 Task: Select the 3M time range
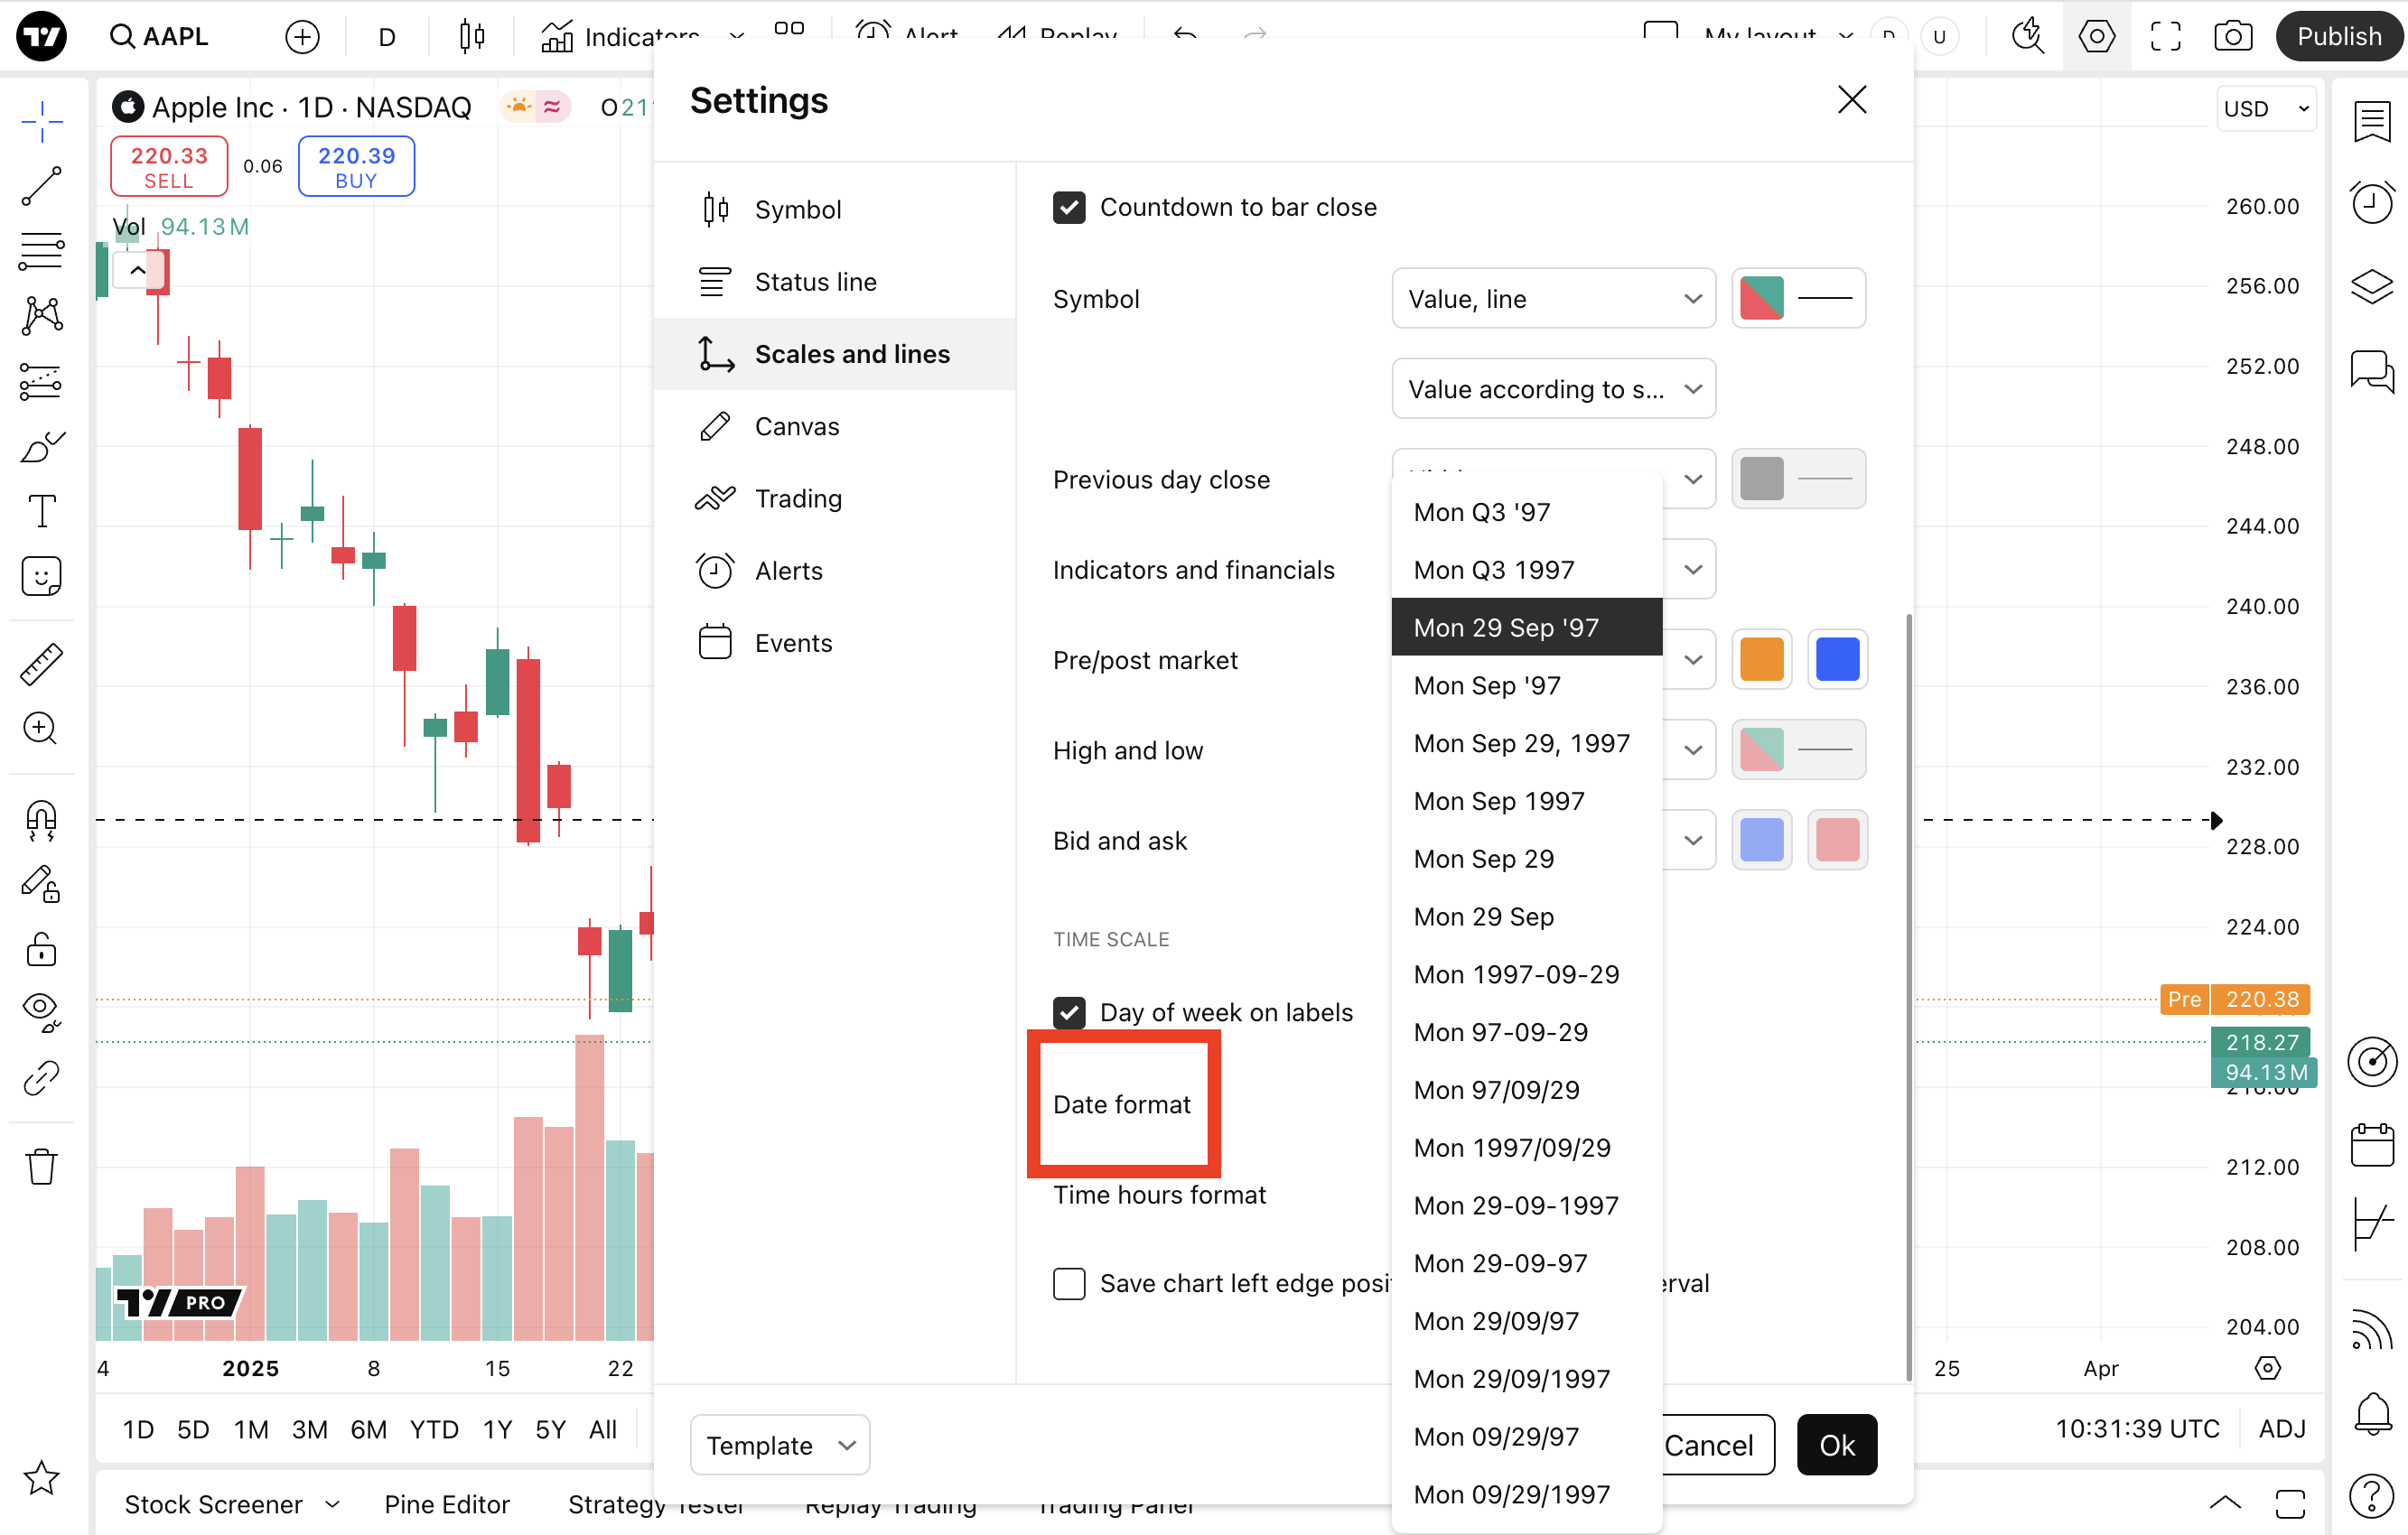(x=309, y=1430)
